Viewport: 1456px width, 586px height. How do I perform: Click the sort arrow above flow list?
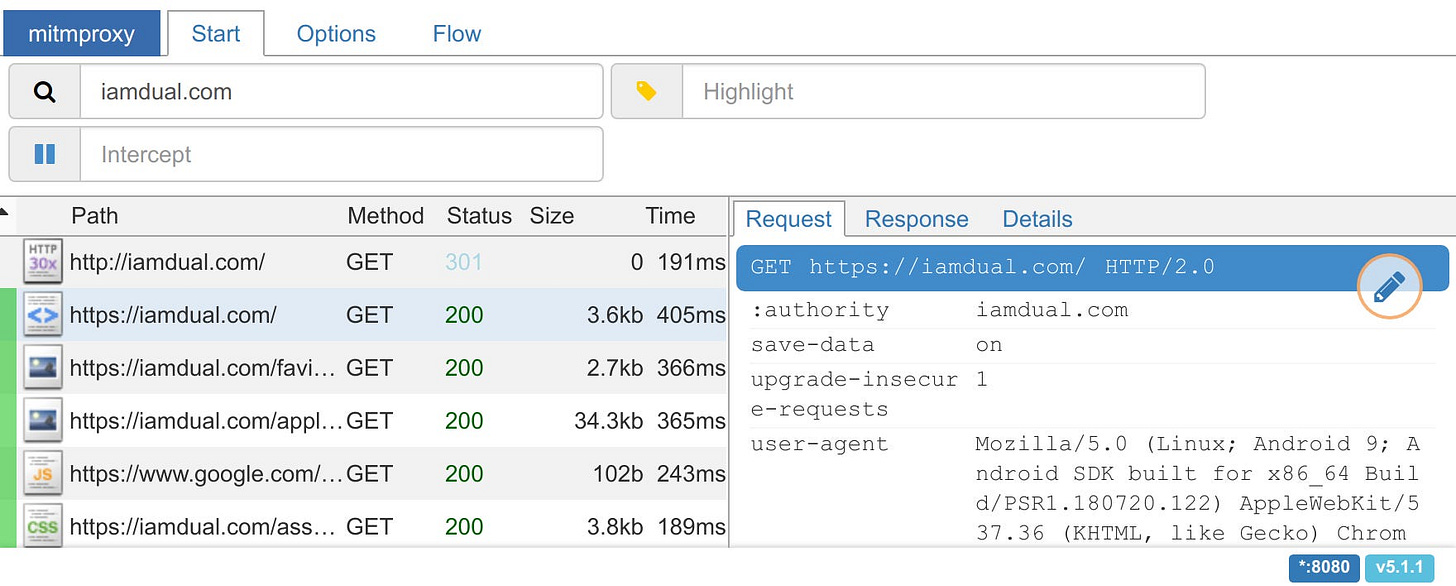click(x=5, y=212)
